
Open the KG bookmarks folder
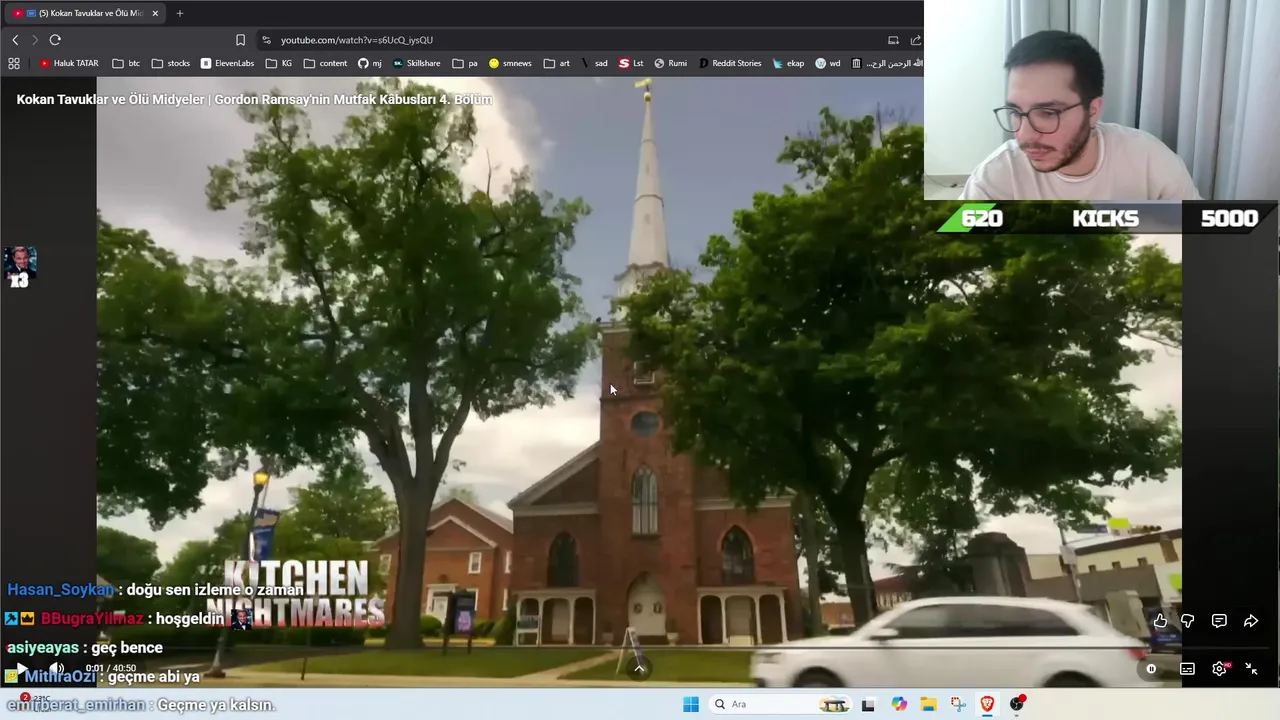coord(279,63)
